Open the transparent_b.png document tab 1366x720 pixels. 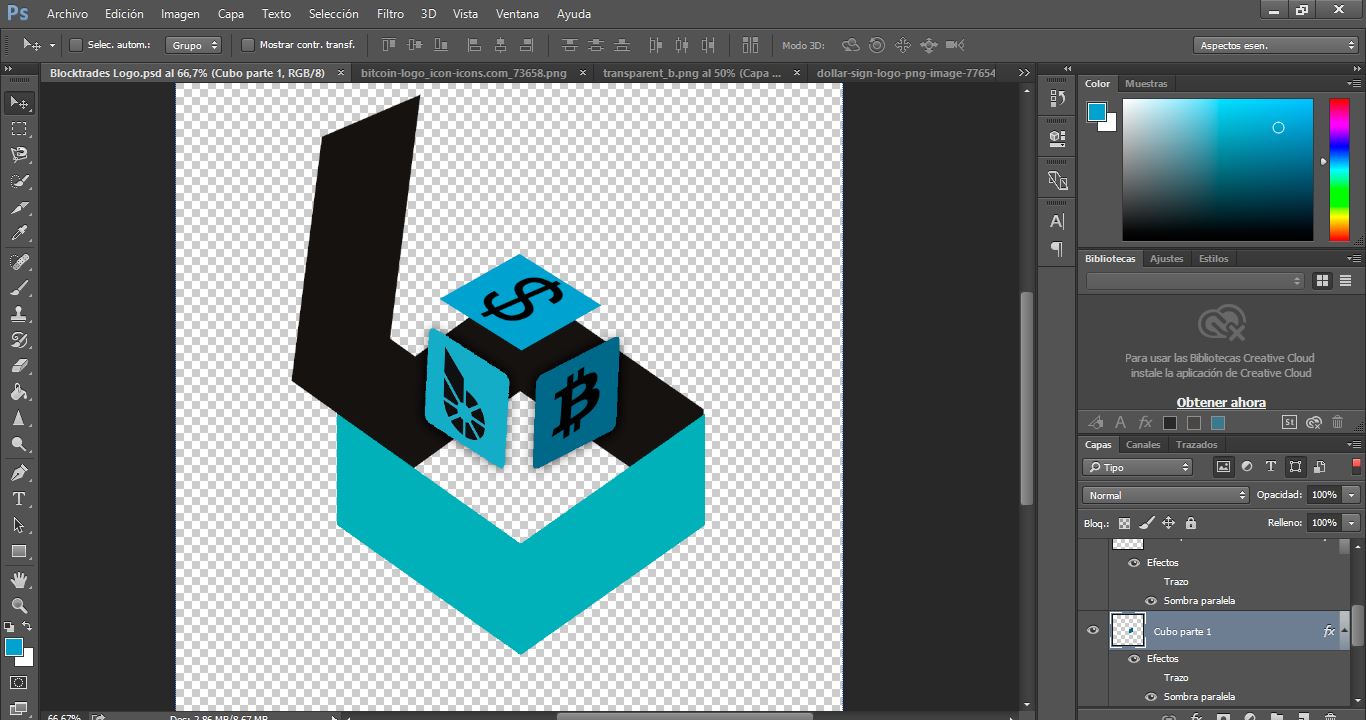coord(692,73)
